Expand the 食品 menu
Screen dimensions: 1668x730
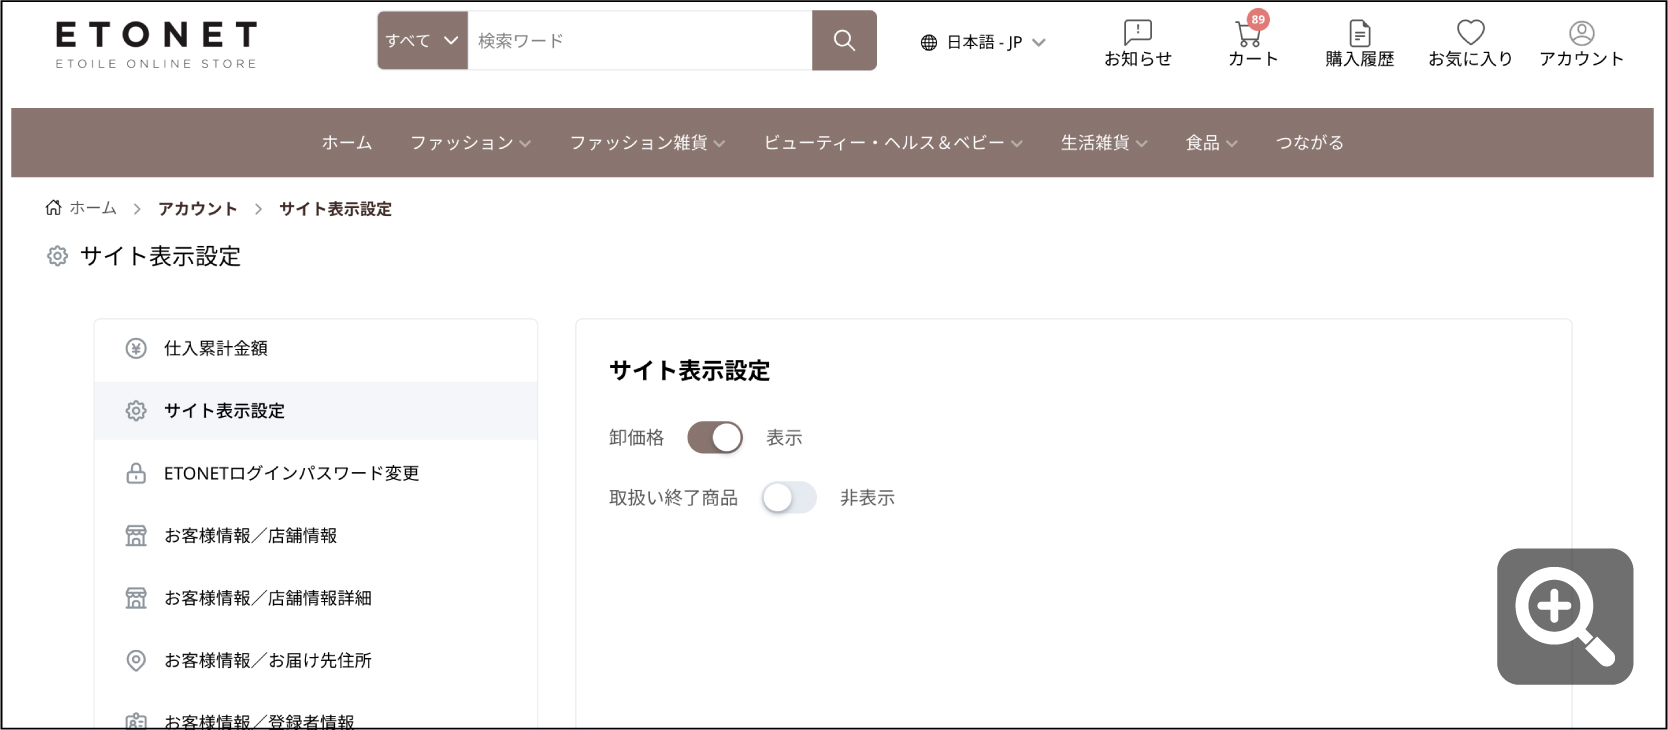(1211, 143)
